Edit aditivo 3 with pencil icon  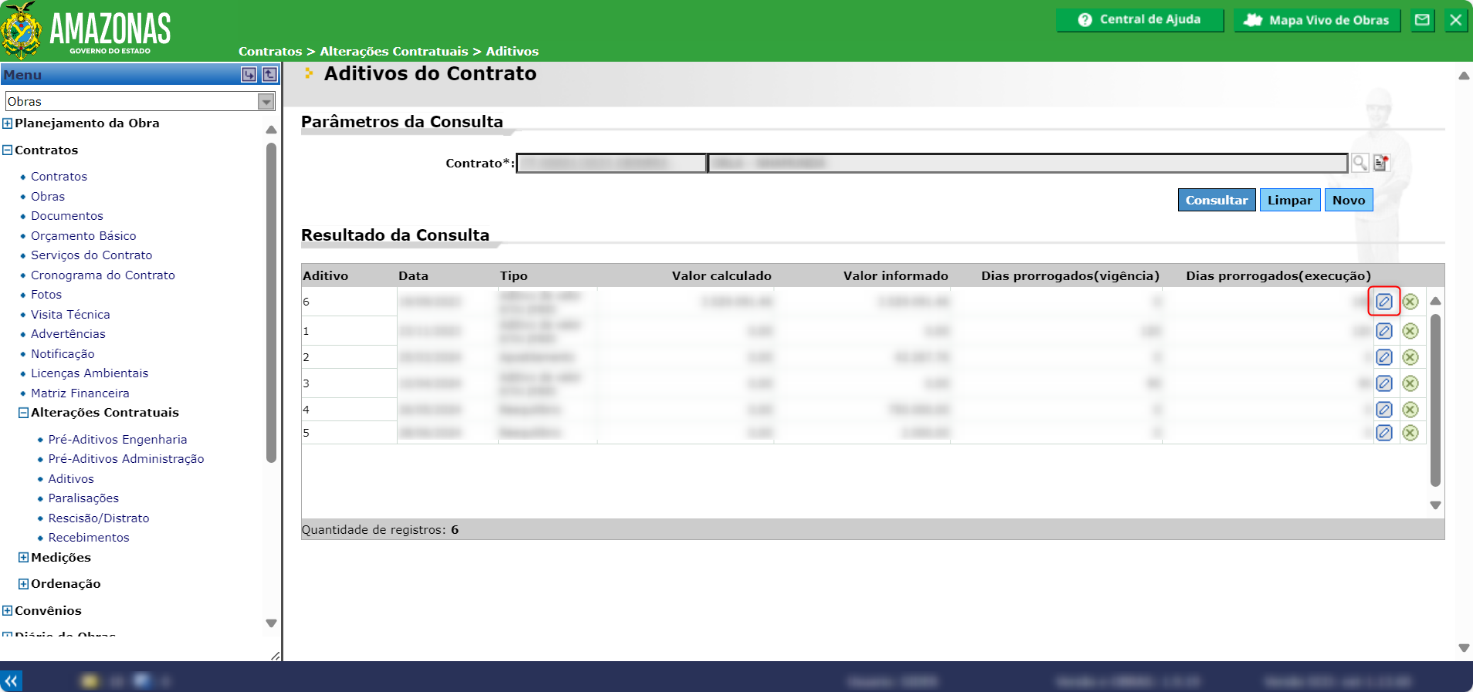pyautogui.click(x=1384, y=383)
